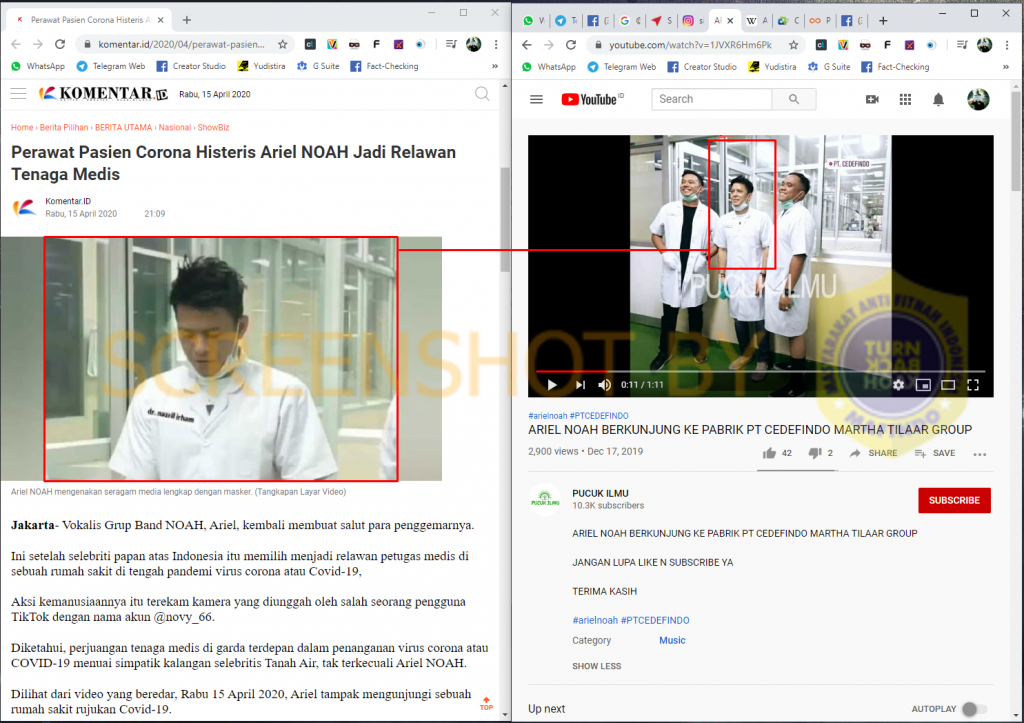Like the video with thumbs up
This screenshot has height=723, width=1024.
(x=770, y=453)
